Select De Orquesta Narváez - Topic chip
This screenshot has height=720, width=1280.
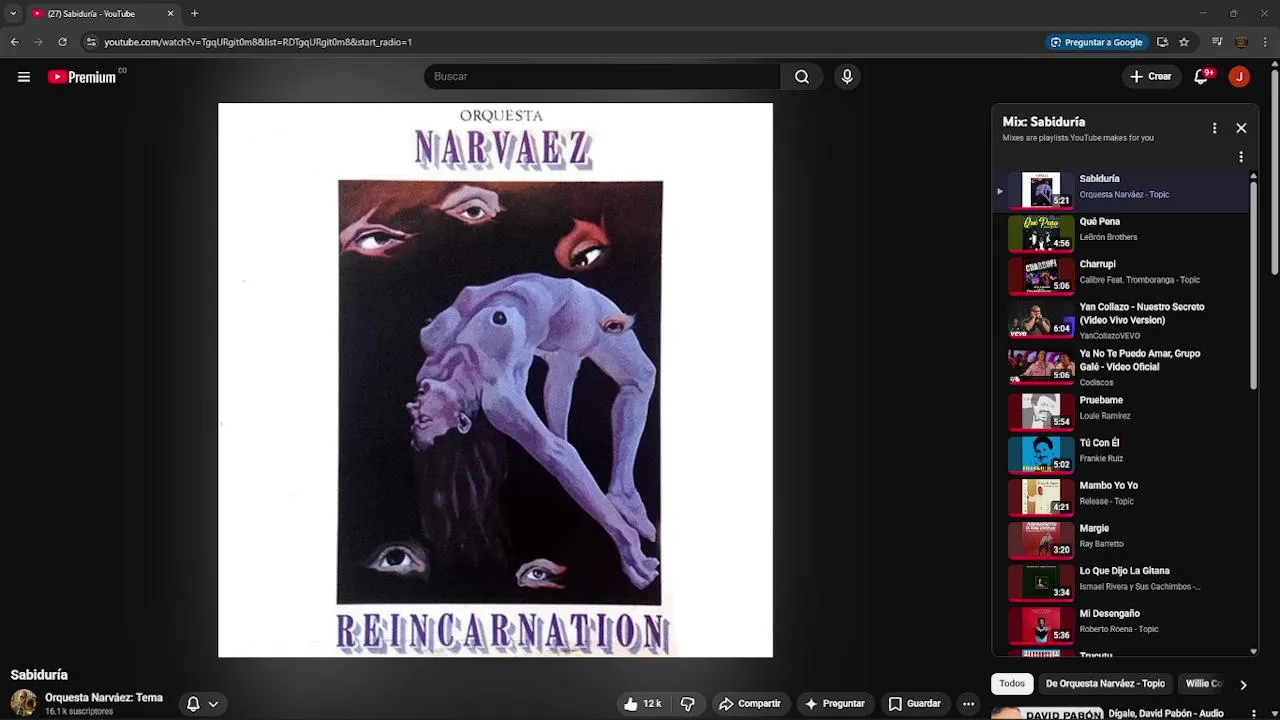[x=1105, y=684]
